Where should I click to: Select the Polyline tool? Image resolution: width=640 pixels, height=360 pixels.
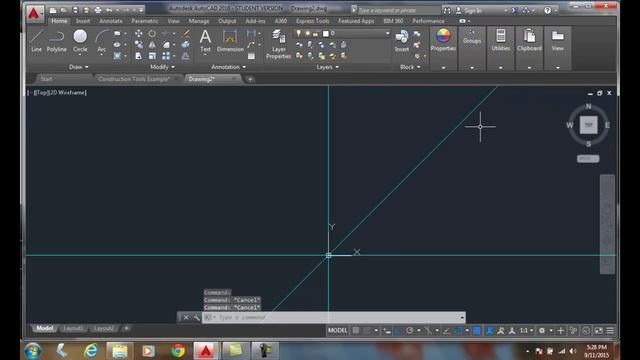(56, 40)
